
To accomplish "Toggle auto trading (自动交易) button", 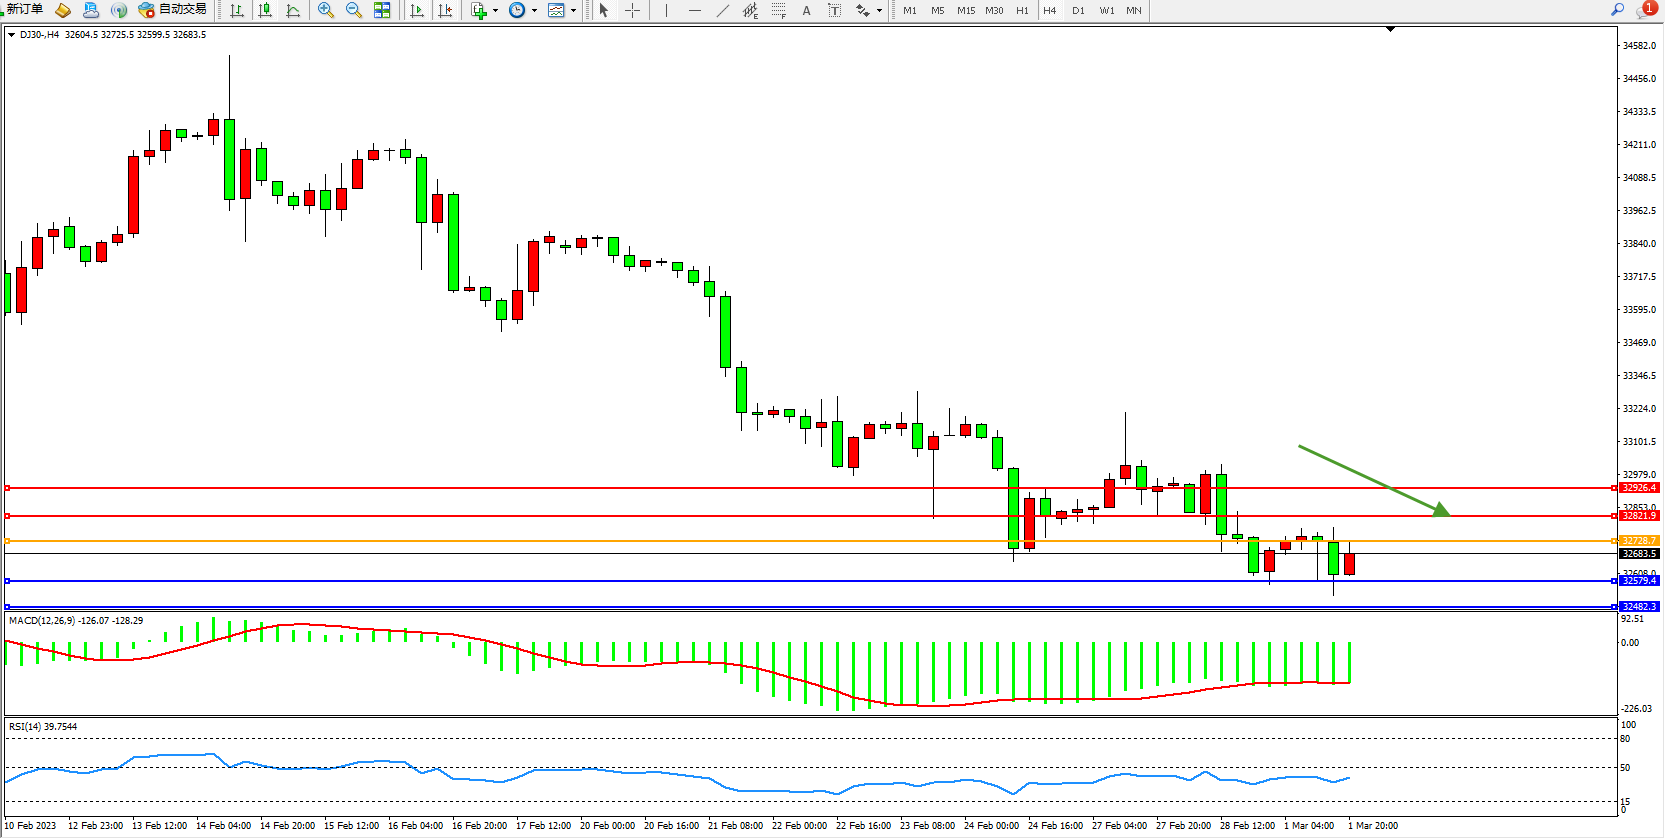I will click(173, 9).
